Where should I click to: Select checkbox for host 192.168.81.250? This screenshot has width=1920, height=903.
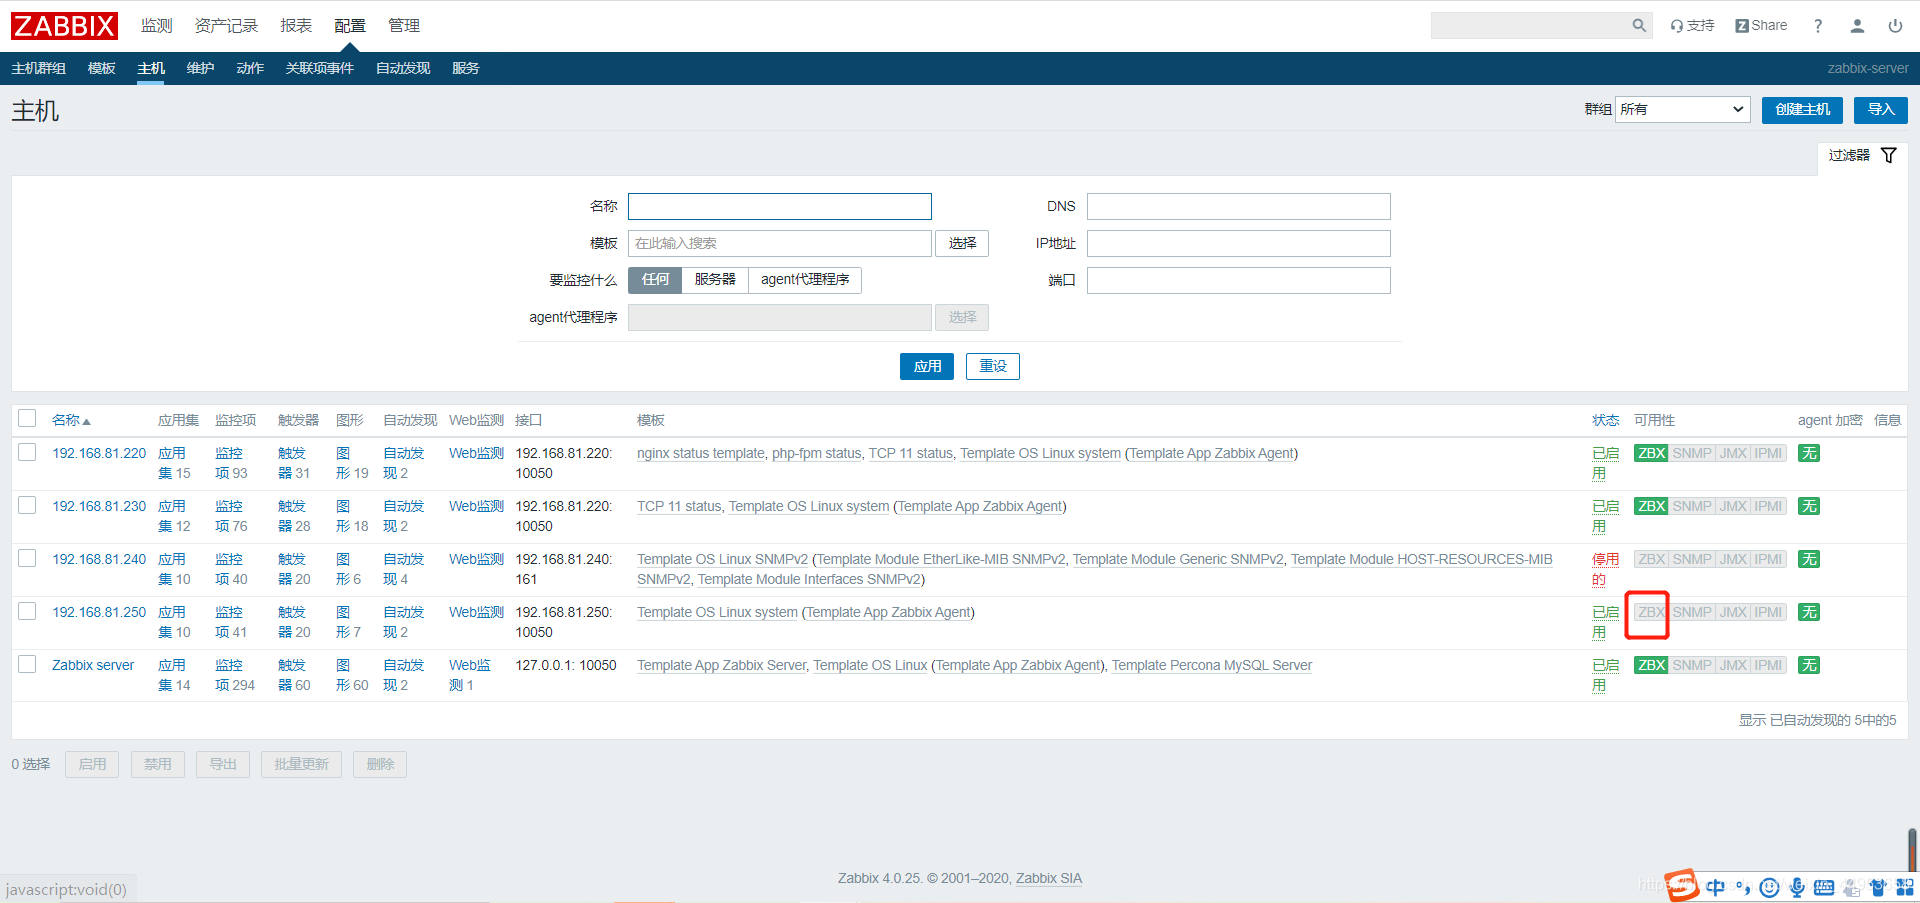pyautogui.click(x=27, y=611)
